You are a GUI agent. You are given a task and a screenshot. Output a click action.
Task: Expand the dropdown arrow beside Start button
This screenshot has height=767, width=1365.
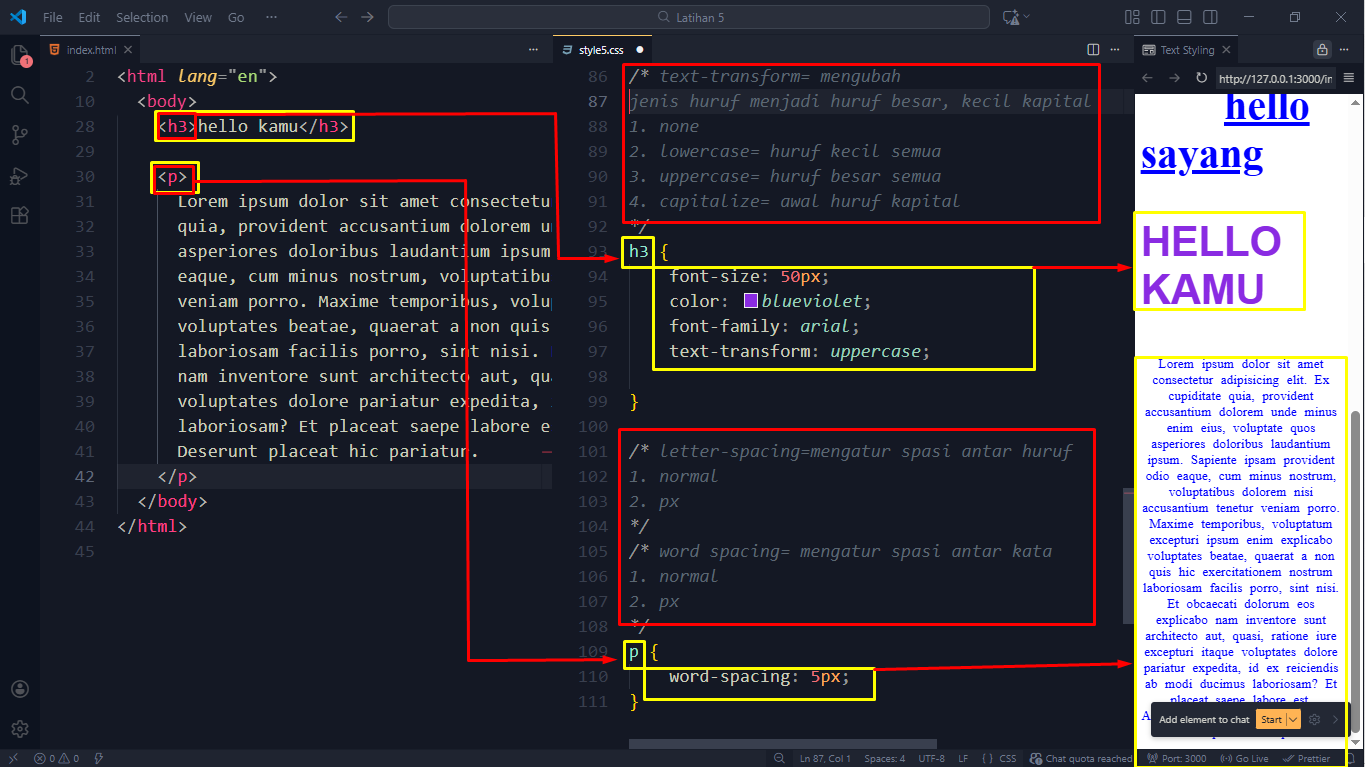point(1293,719)
